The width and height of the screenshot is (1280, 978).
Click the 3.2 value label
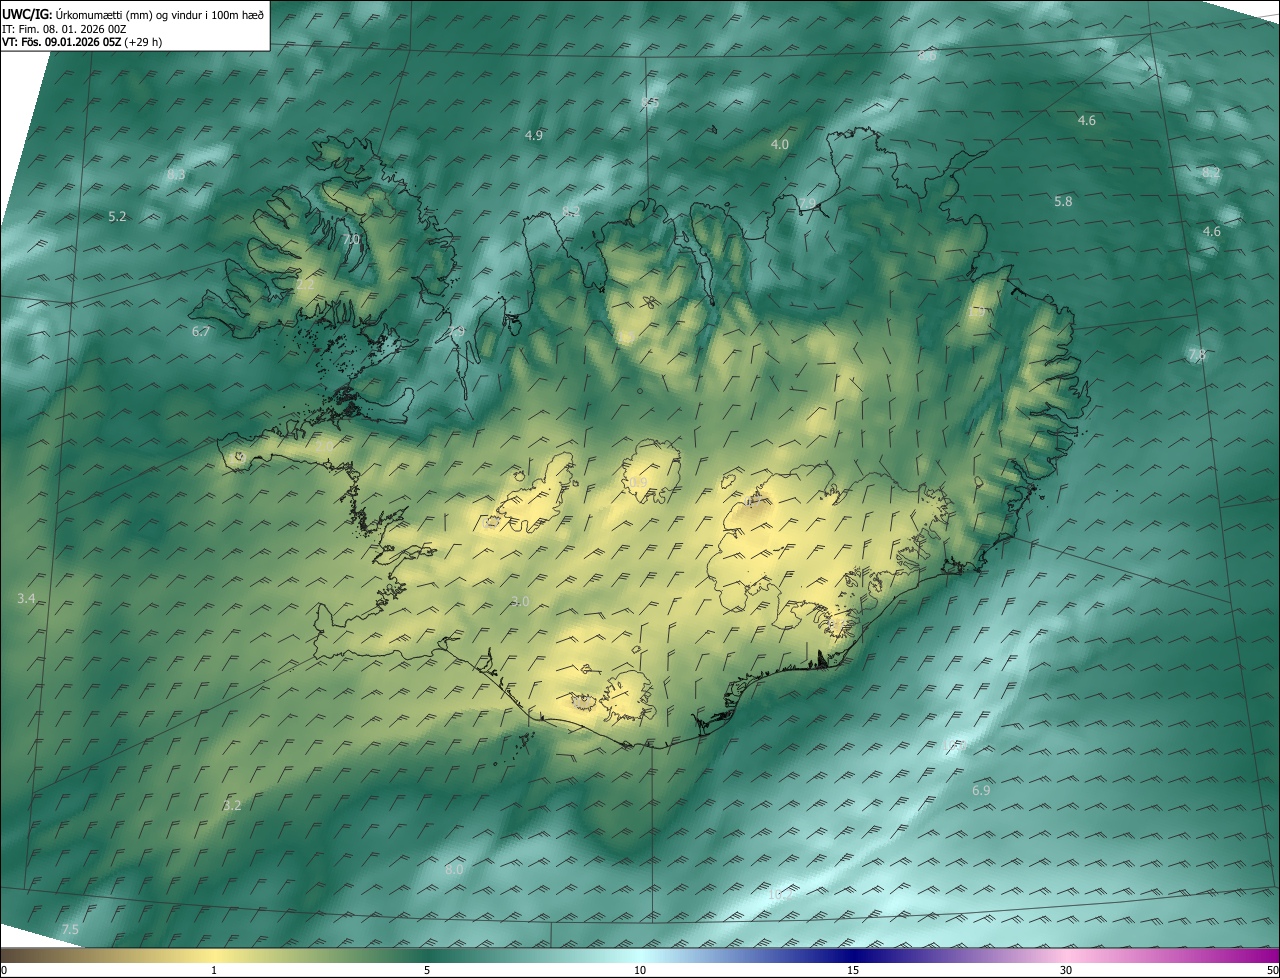pyautogui.click(x=232, y=805)
